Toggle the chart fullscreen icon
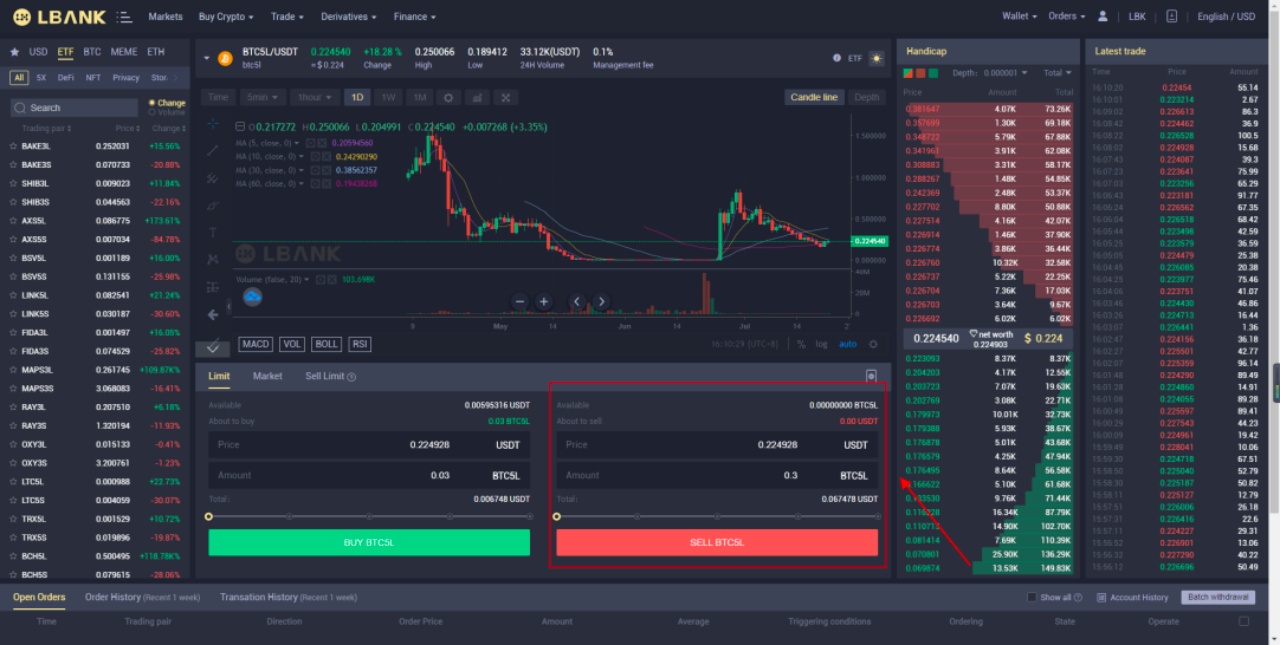 (x=507, y=97)
